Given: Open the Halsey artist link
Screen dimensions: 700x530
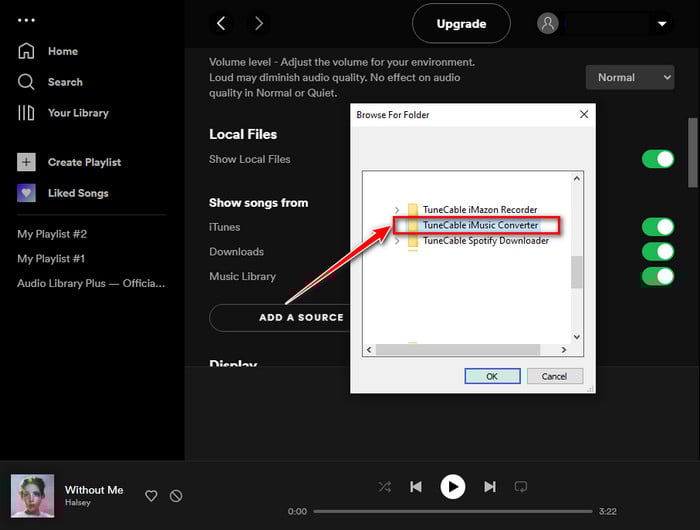Looking at the screenshot, I should [x=78, y=502].
